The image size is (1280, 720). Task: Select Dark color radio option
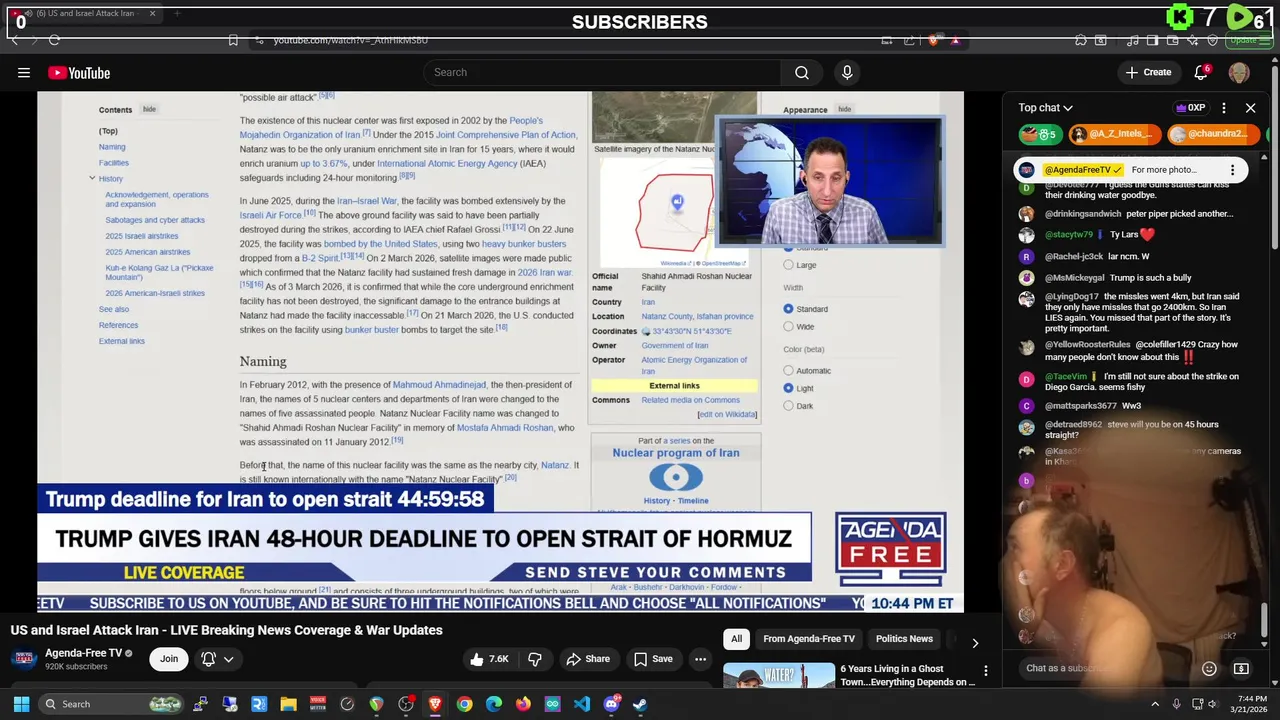point(788,406)
